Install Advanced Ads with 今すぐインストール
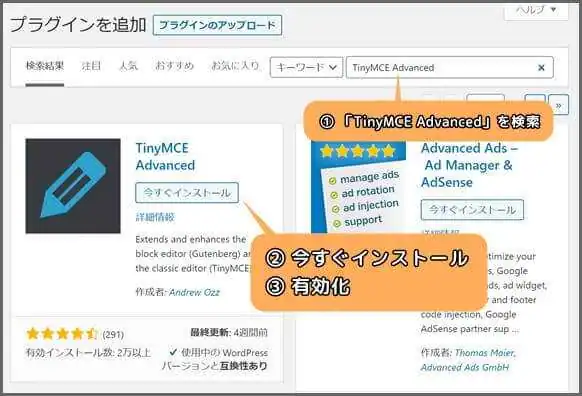Image resolution: width=582 pixels, height=396 pixels. (472, 210)
